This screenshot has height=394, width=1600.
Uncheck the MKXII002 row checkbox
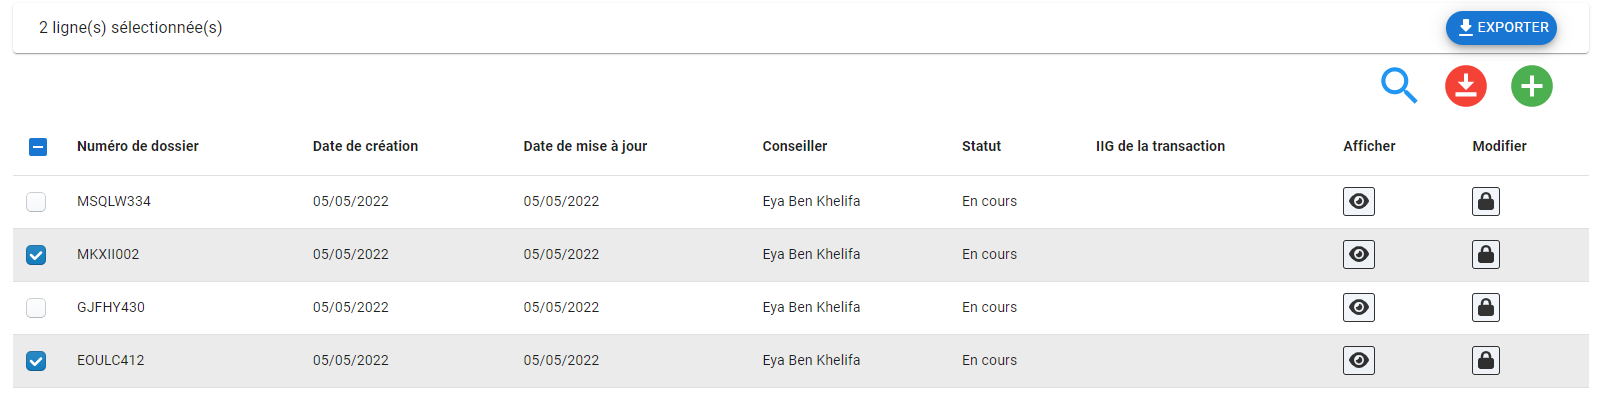click(36, 255)
